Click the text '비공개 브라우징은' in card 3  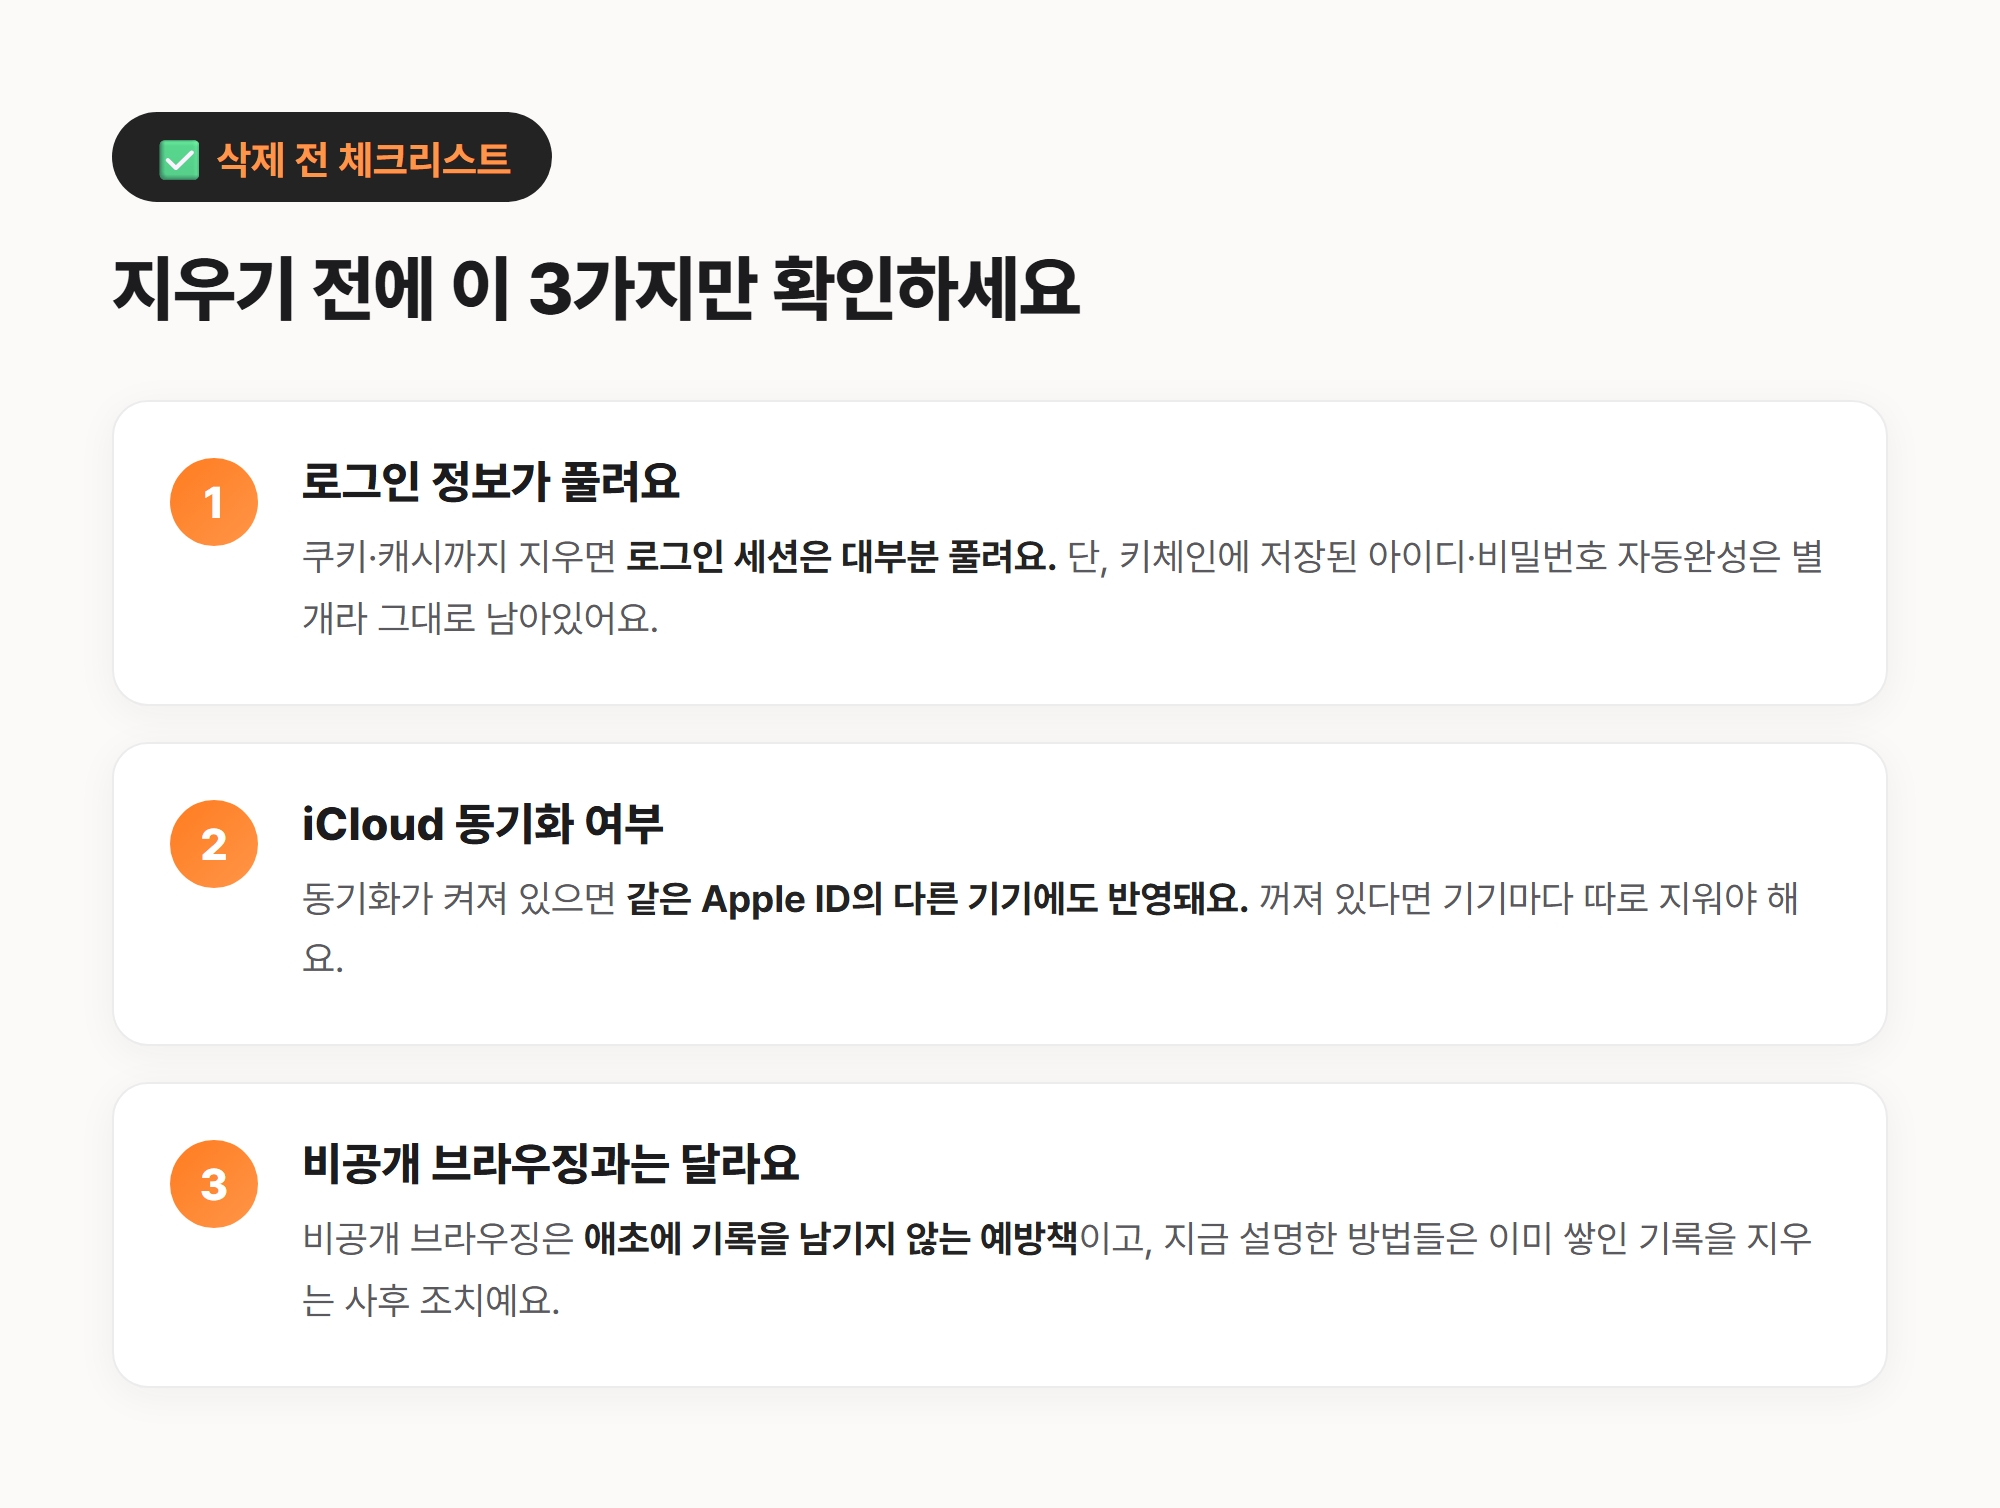pyautogui.click(x=438, y=1238)
